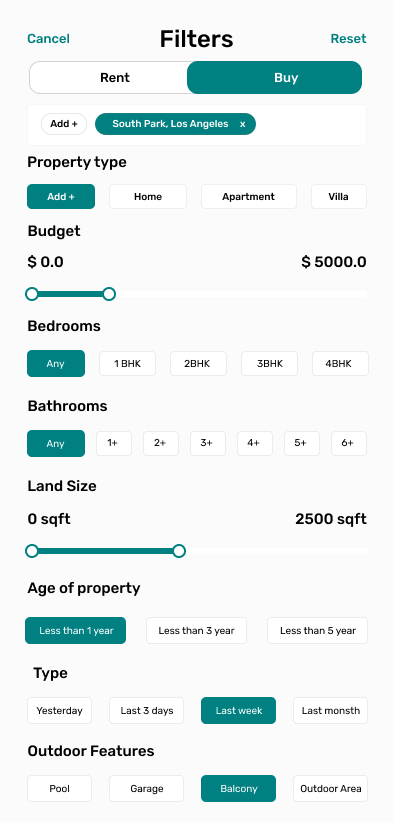Toggle the Pool outdoor feature
393x822 pixels.
coord(59,788)
